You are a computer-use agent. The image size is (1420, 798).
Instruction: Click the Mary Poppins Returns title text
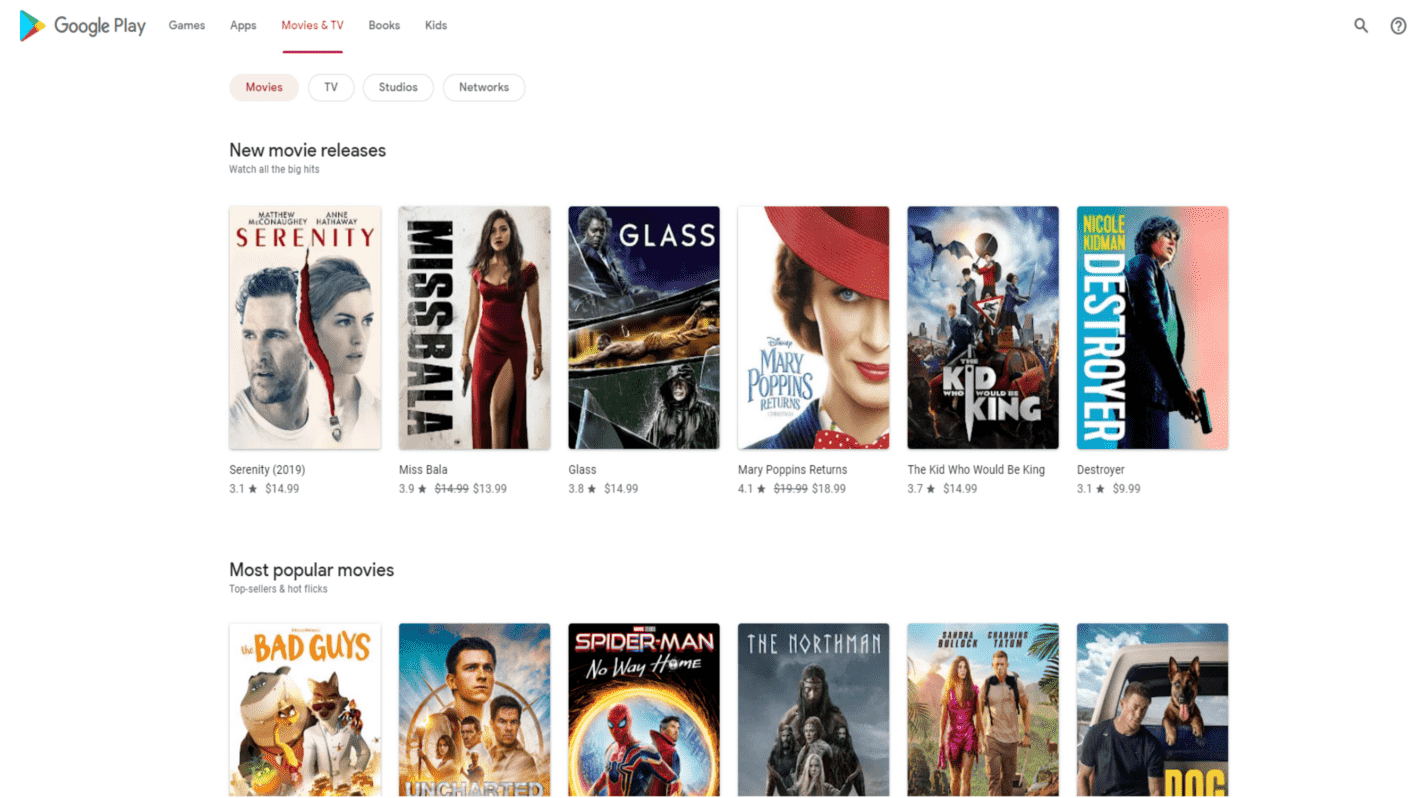click(792, 470)
